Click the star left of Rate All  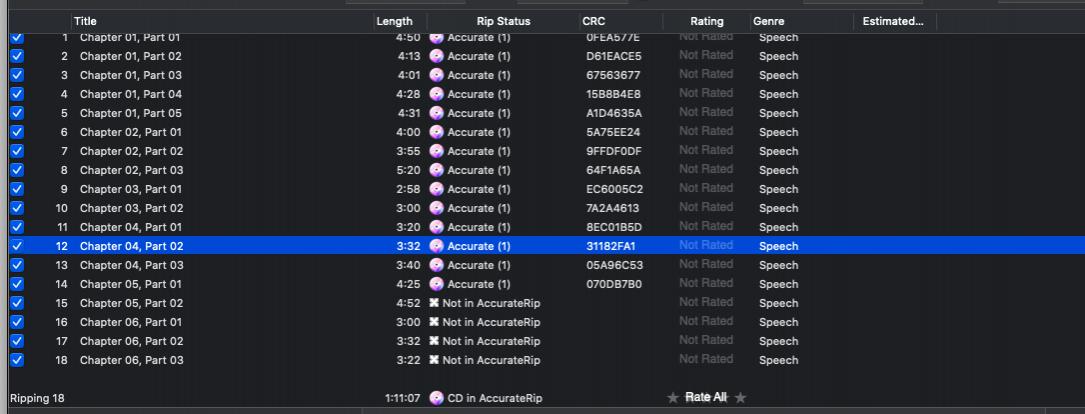tap(673, 398)
